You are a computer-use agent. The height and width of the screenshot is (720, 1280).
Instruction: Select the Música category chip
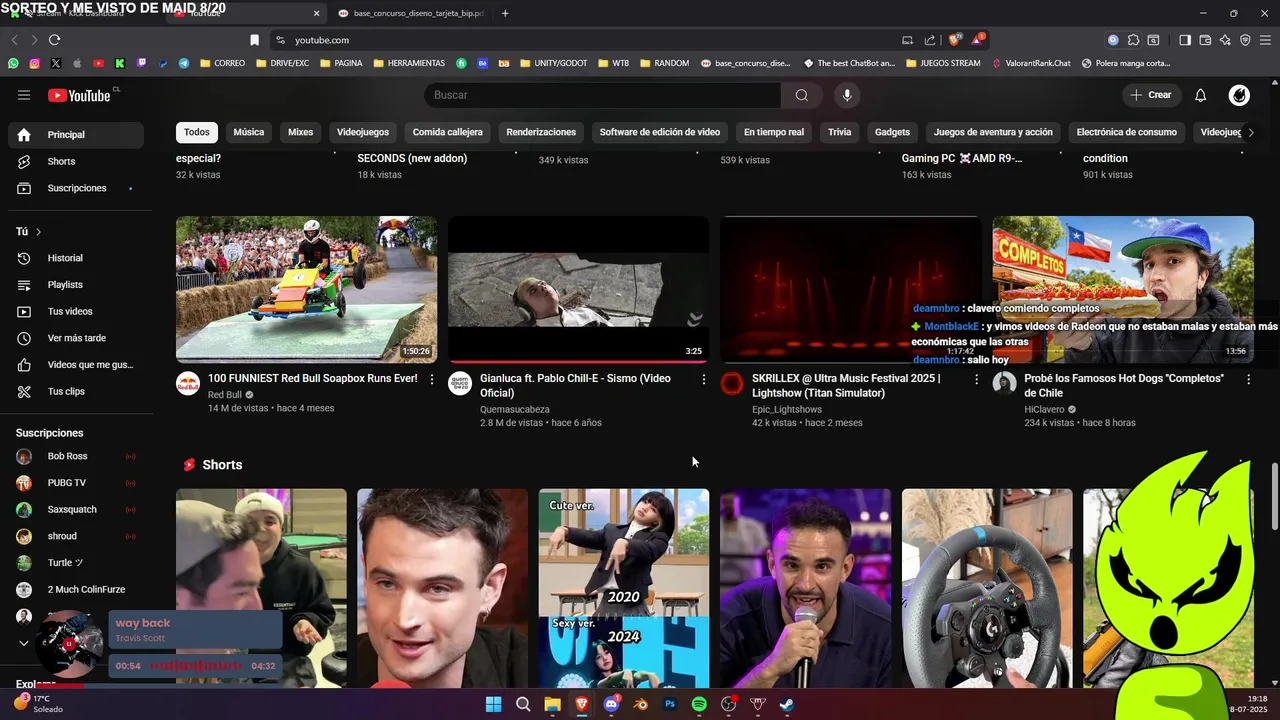pyautogui.click(x=249, y=132)
